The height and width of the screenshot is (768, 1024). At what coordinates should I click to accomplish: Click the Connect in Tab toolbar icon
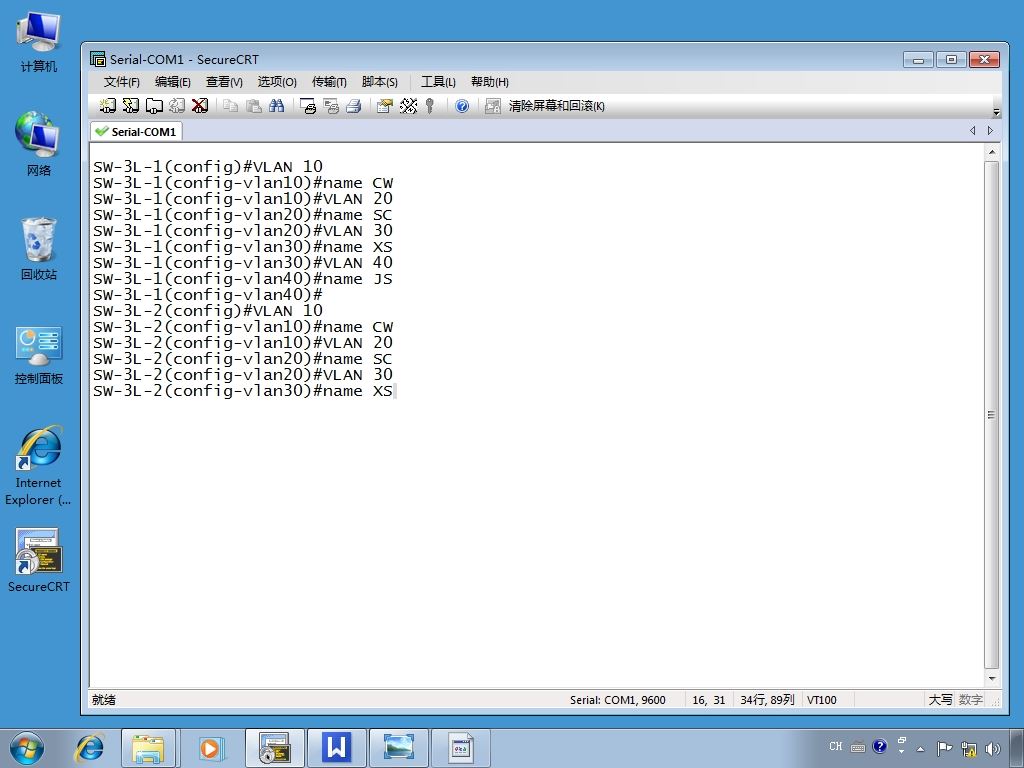click(154, 106)
